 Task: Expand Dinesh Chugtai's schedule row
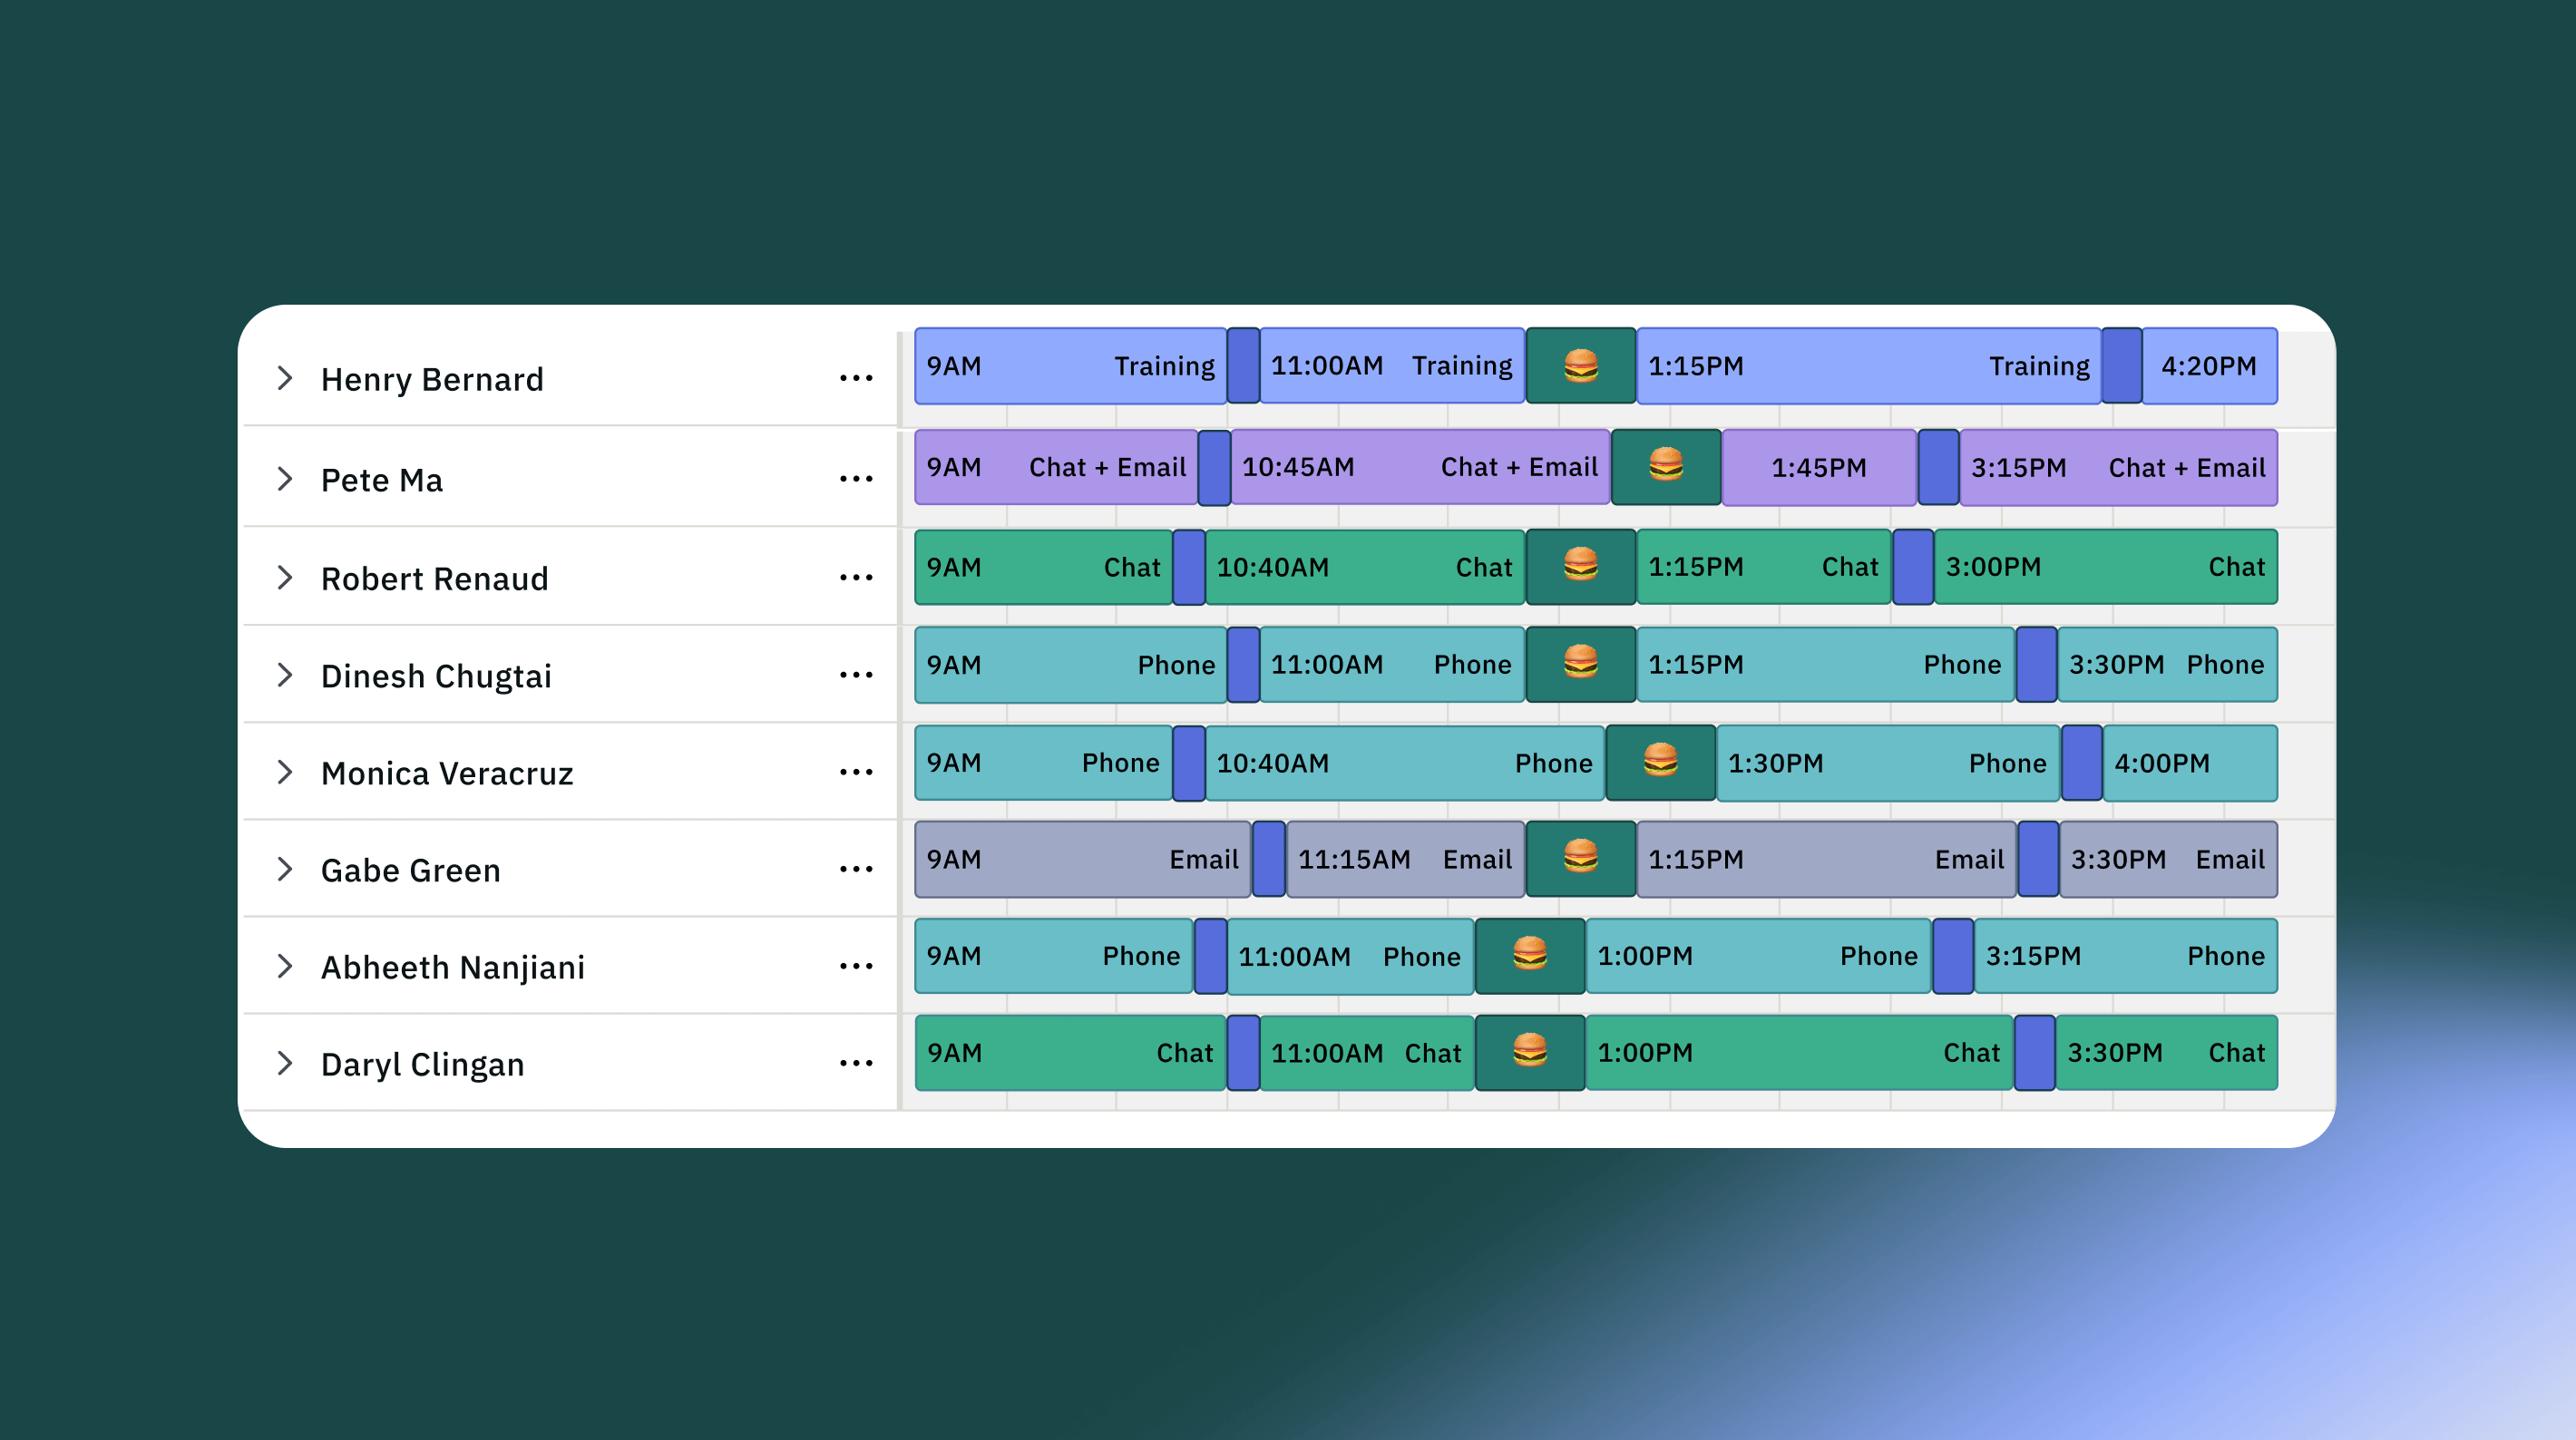click(x=285, y=676)
